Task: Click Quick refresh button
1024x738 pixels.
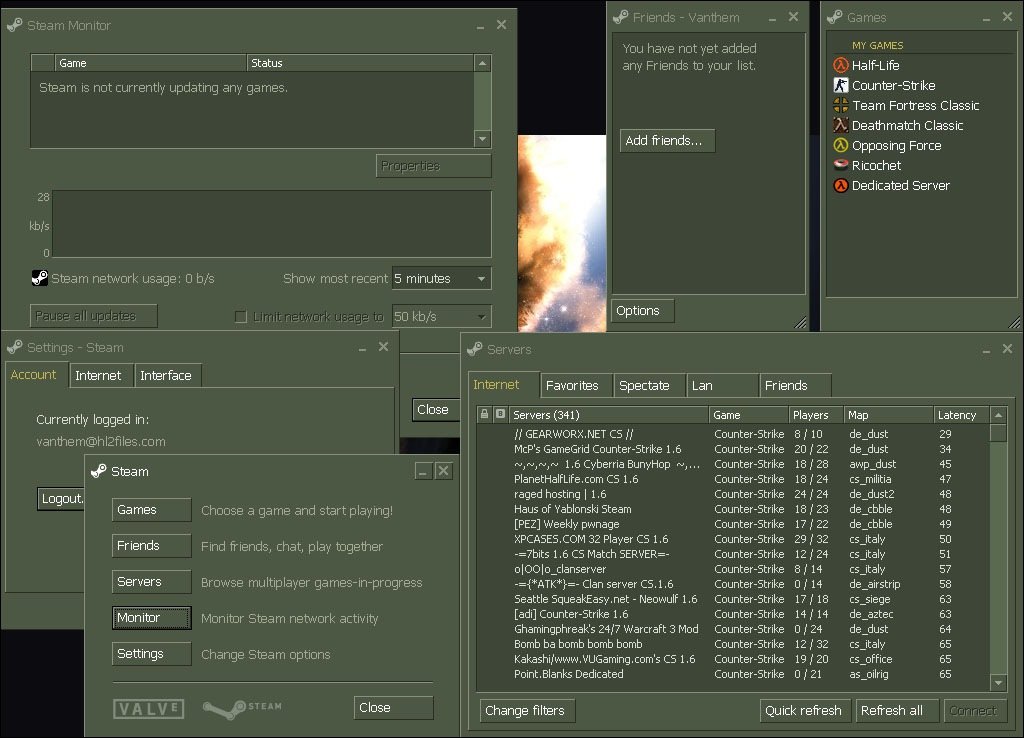Action: click(807, 711)
